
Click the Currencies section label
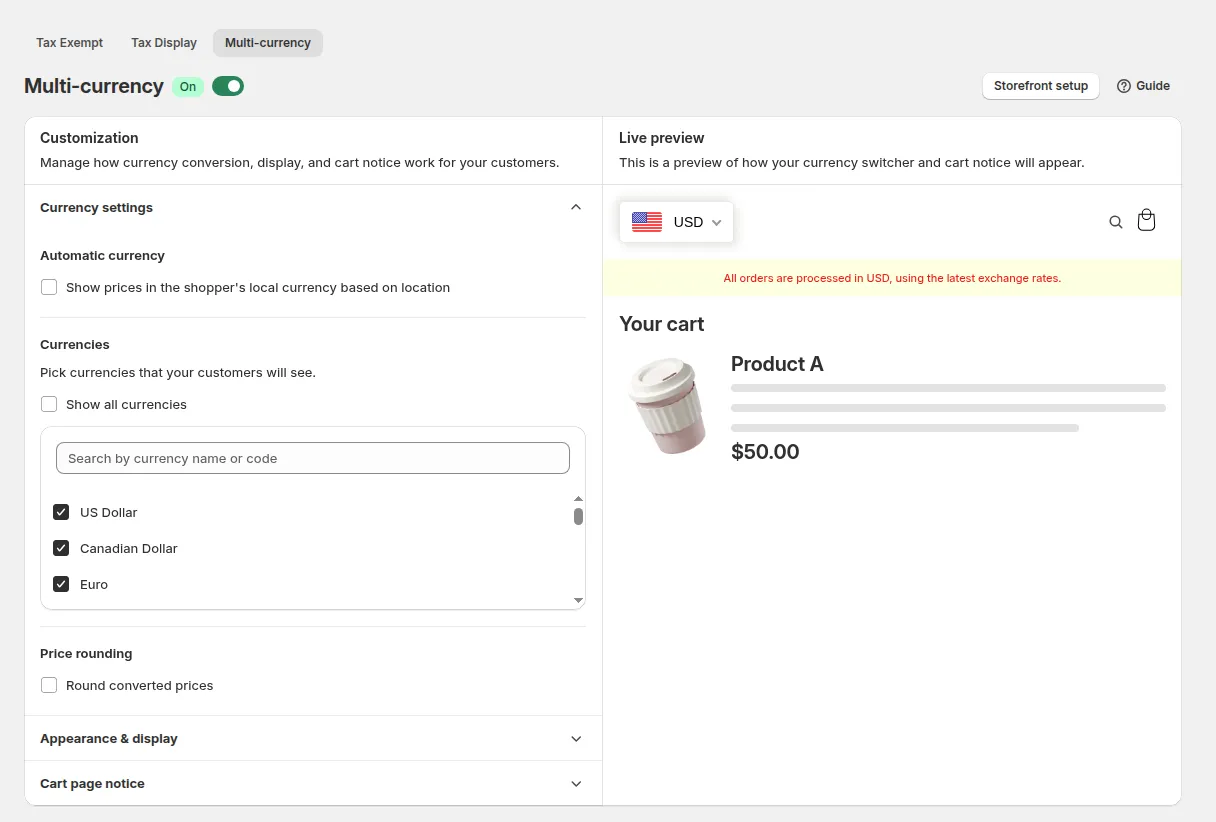coord(75,344)
